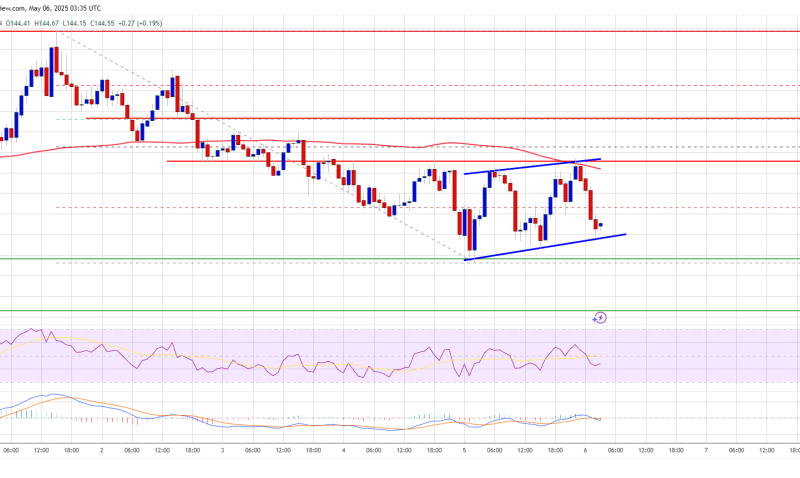Click day label 4 on the time axis

(x=343, y=450)
